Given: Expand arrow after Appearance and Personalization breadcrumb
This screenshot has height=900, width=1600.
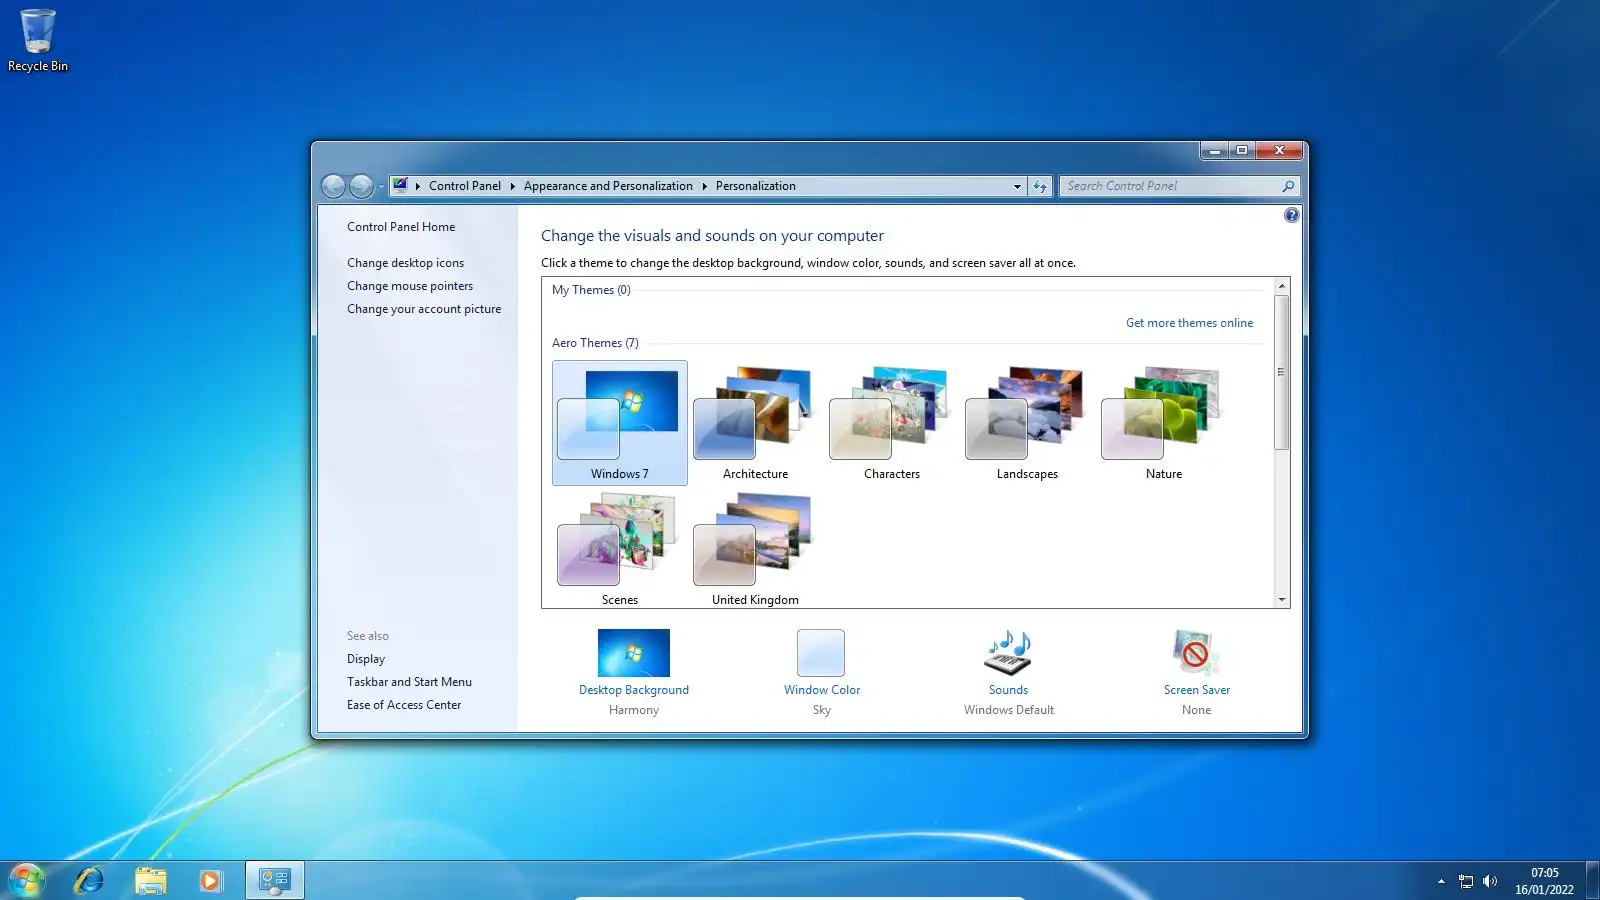Looking at the screenshot, I should pos(704,186).
